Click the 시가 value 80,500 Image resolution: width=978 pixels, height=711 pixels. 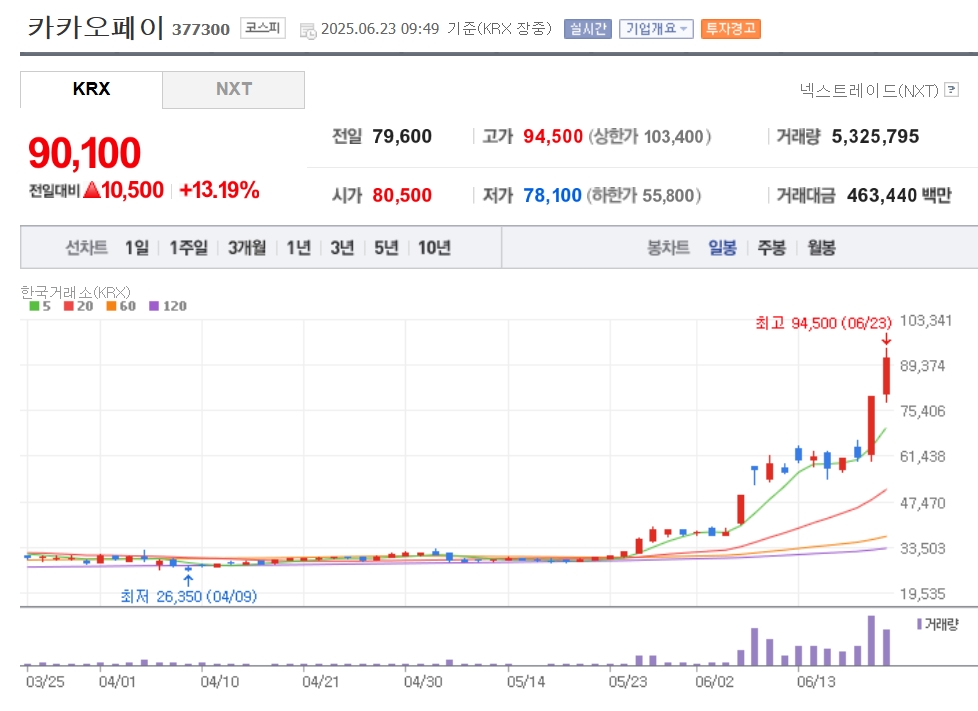(x=402, y=195)
